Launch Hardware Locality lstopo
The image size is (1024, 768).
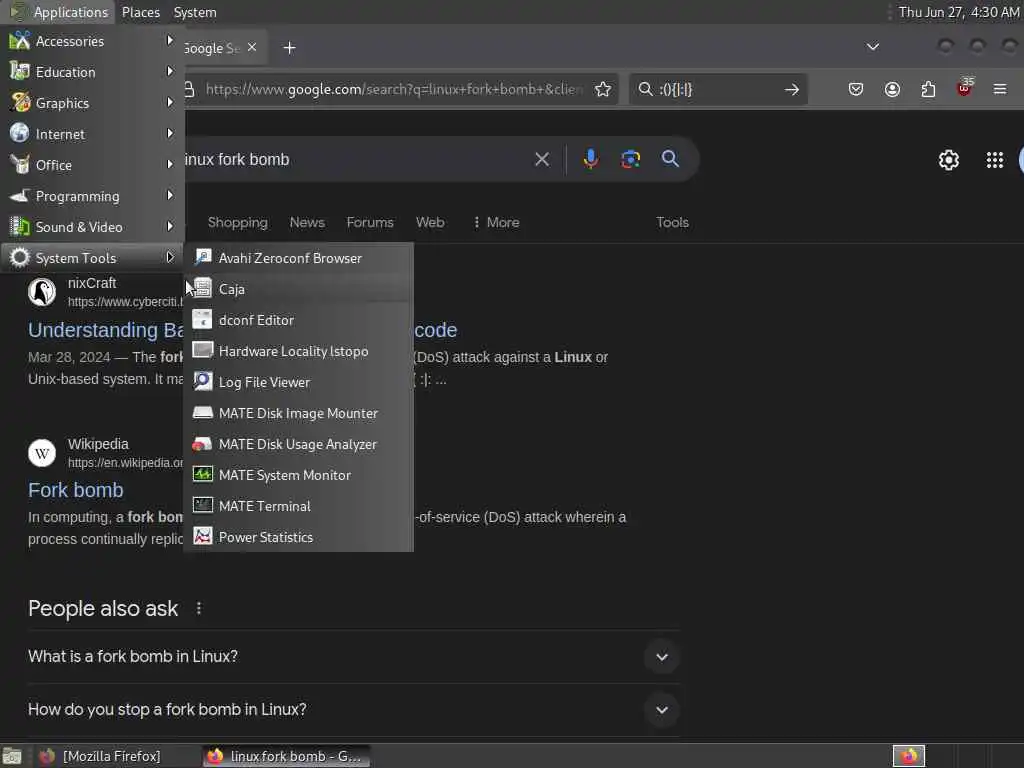pos(298,351)
